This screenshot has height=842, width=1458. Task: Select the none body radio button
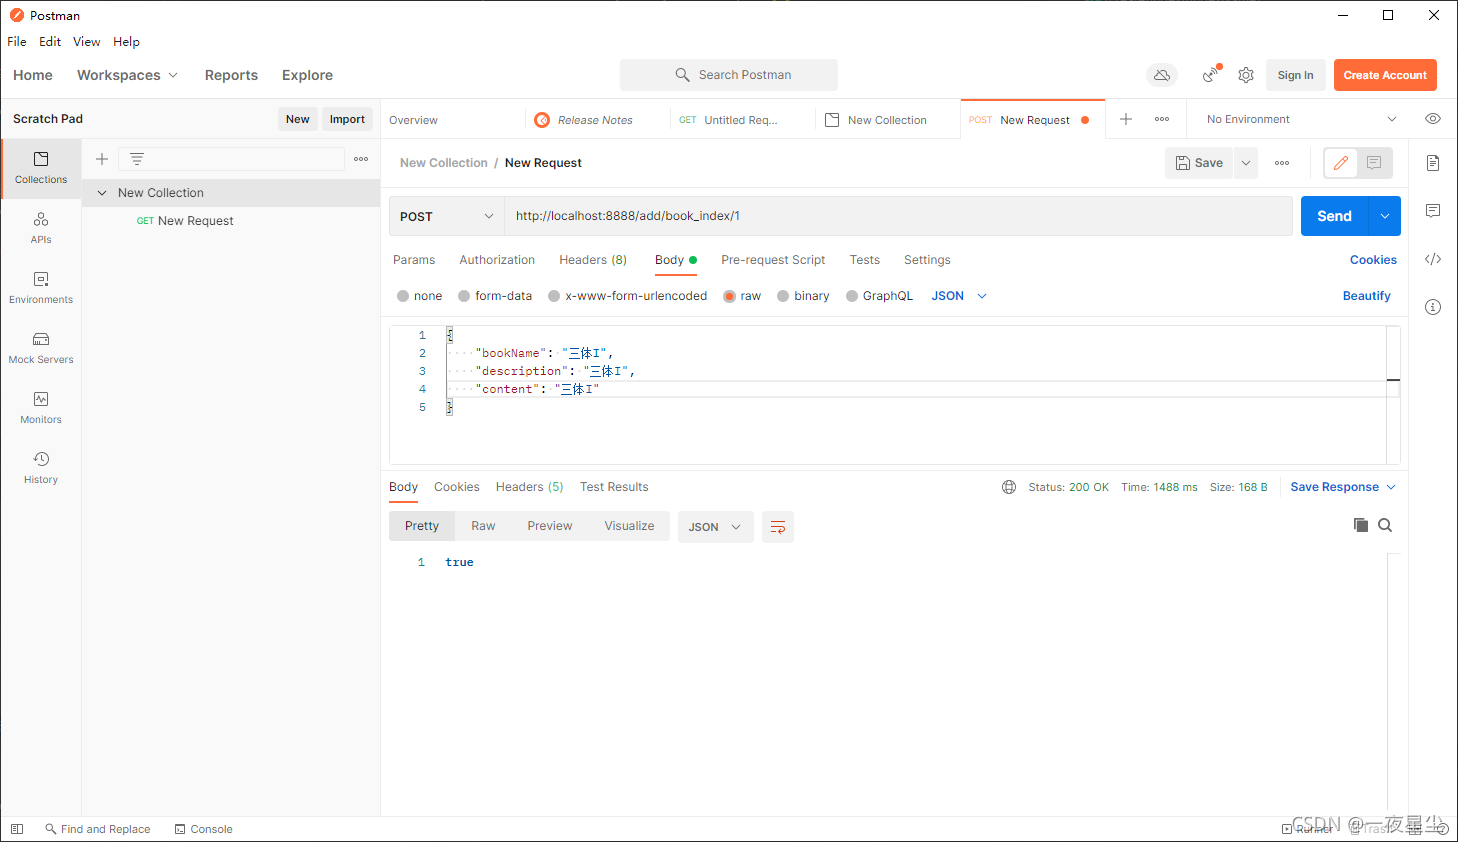[403, 296]
